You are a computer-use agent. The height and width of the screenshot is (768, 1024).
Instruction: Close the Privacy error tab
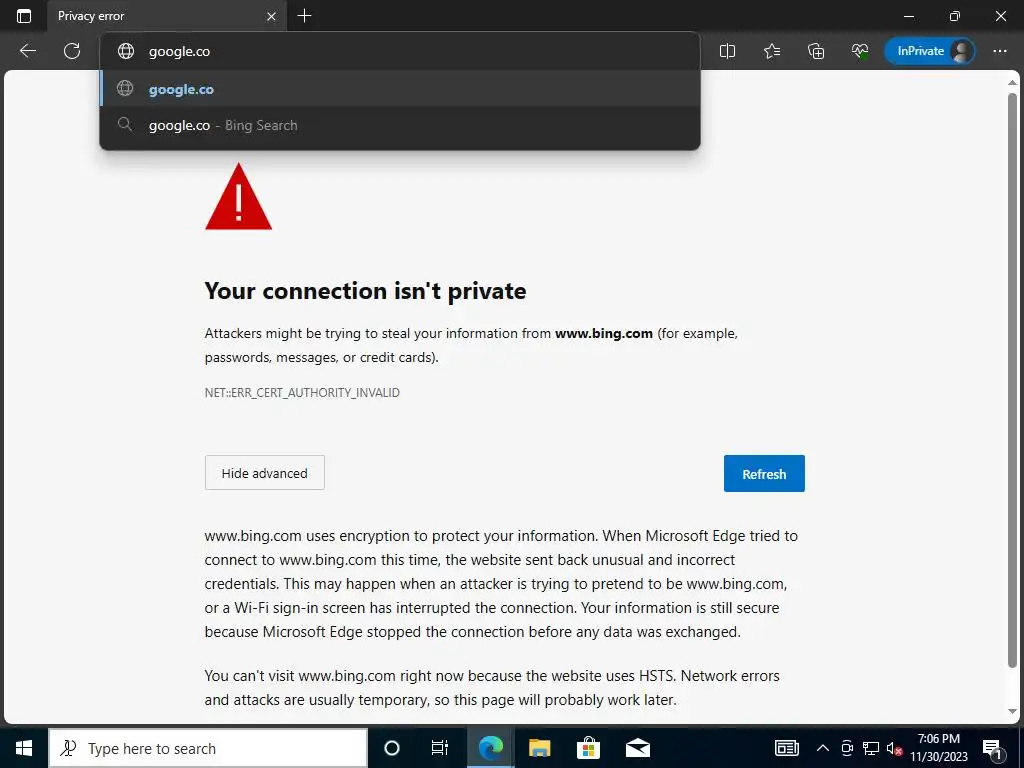tap(272, 16)
